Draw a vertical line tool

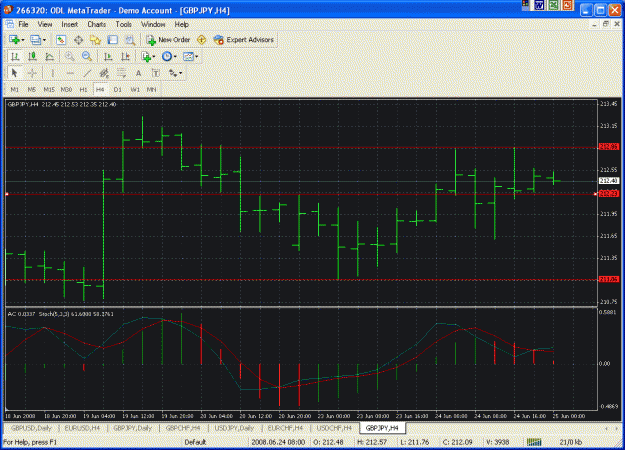(x=52, y=73)
